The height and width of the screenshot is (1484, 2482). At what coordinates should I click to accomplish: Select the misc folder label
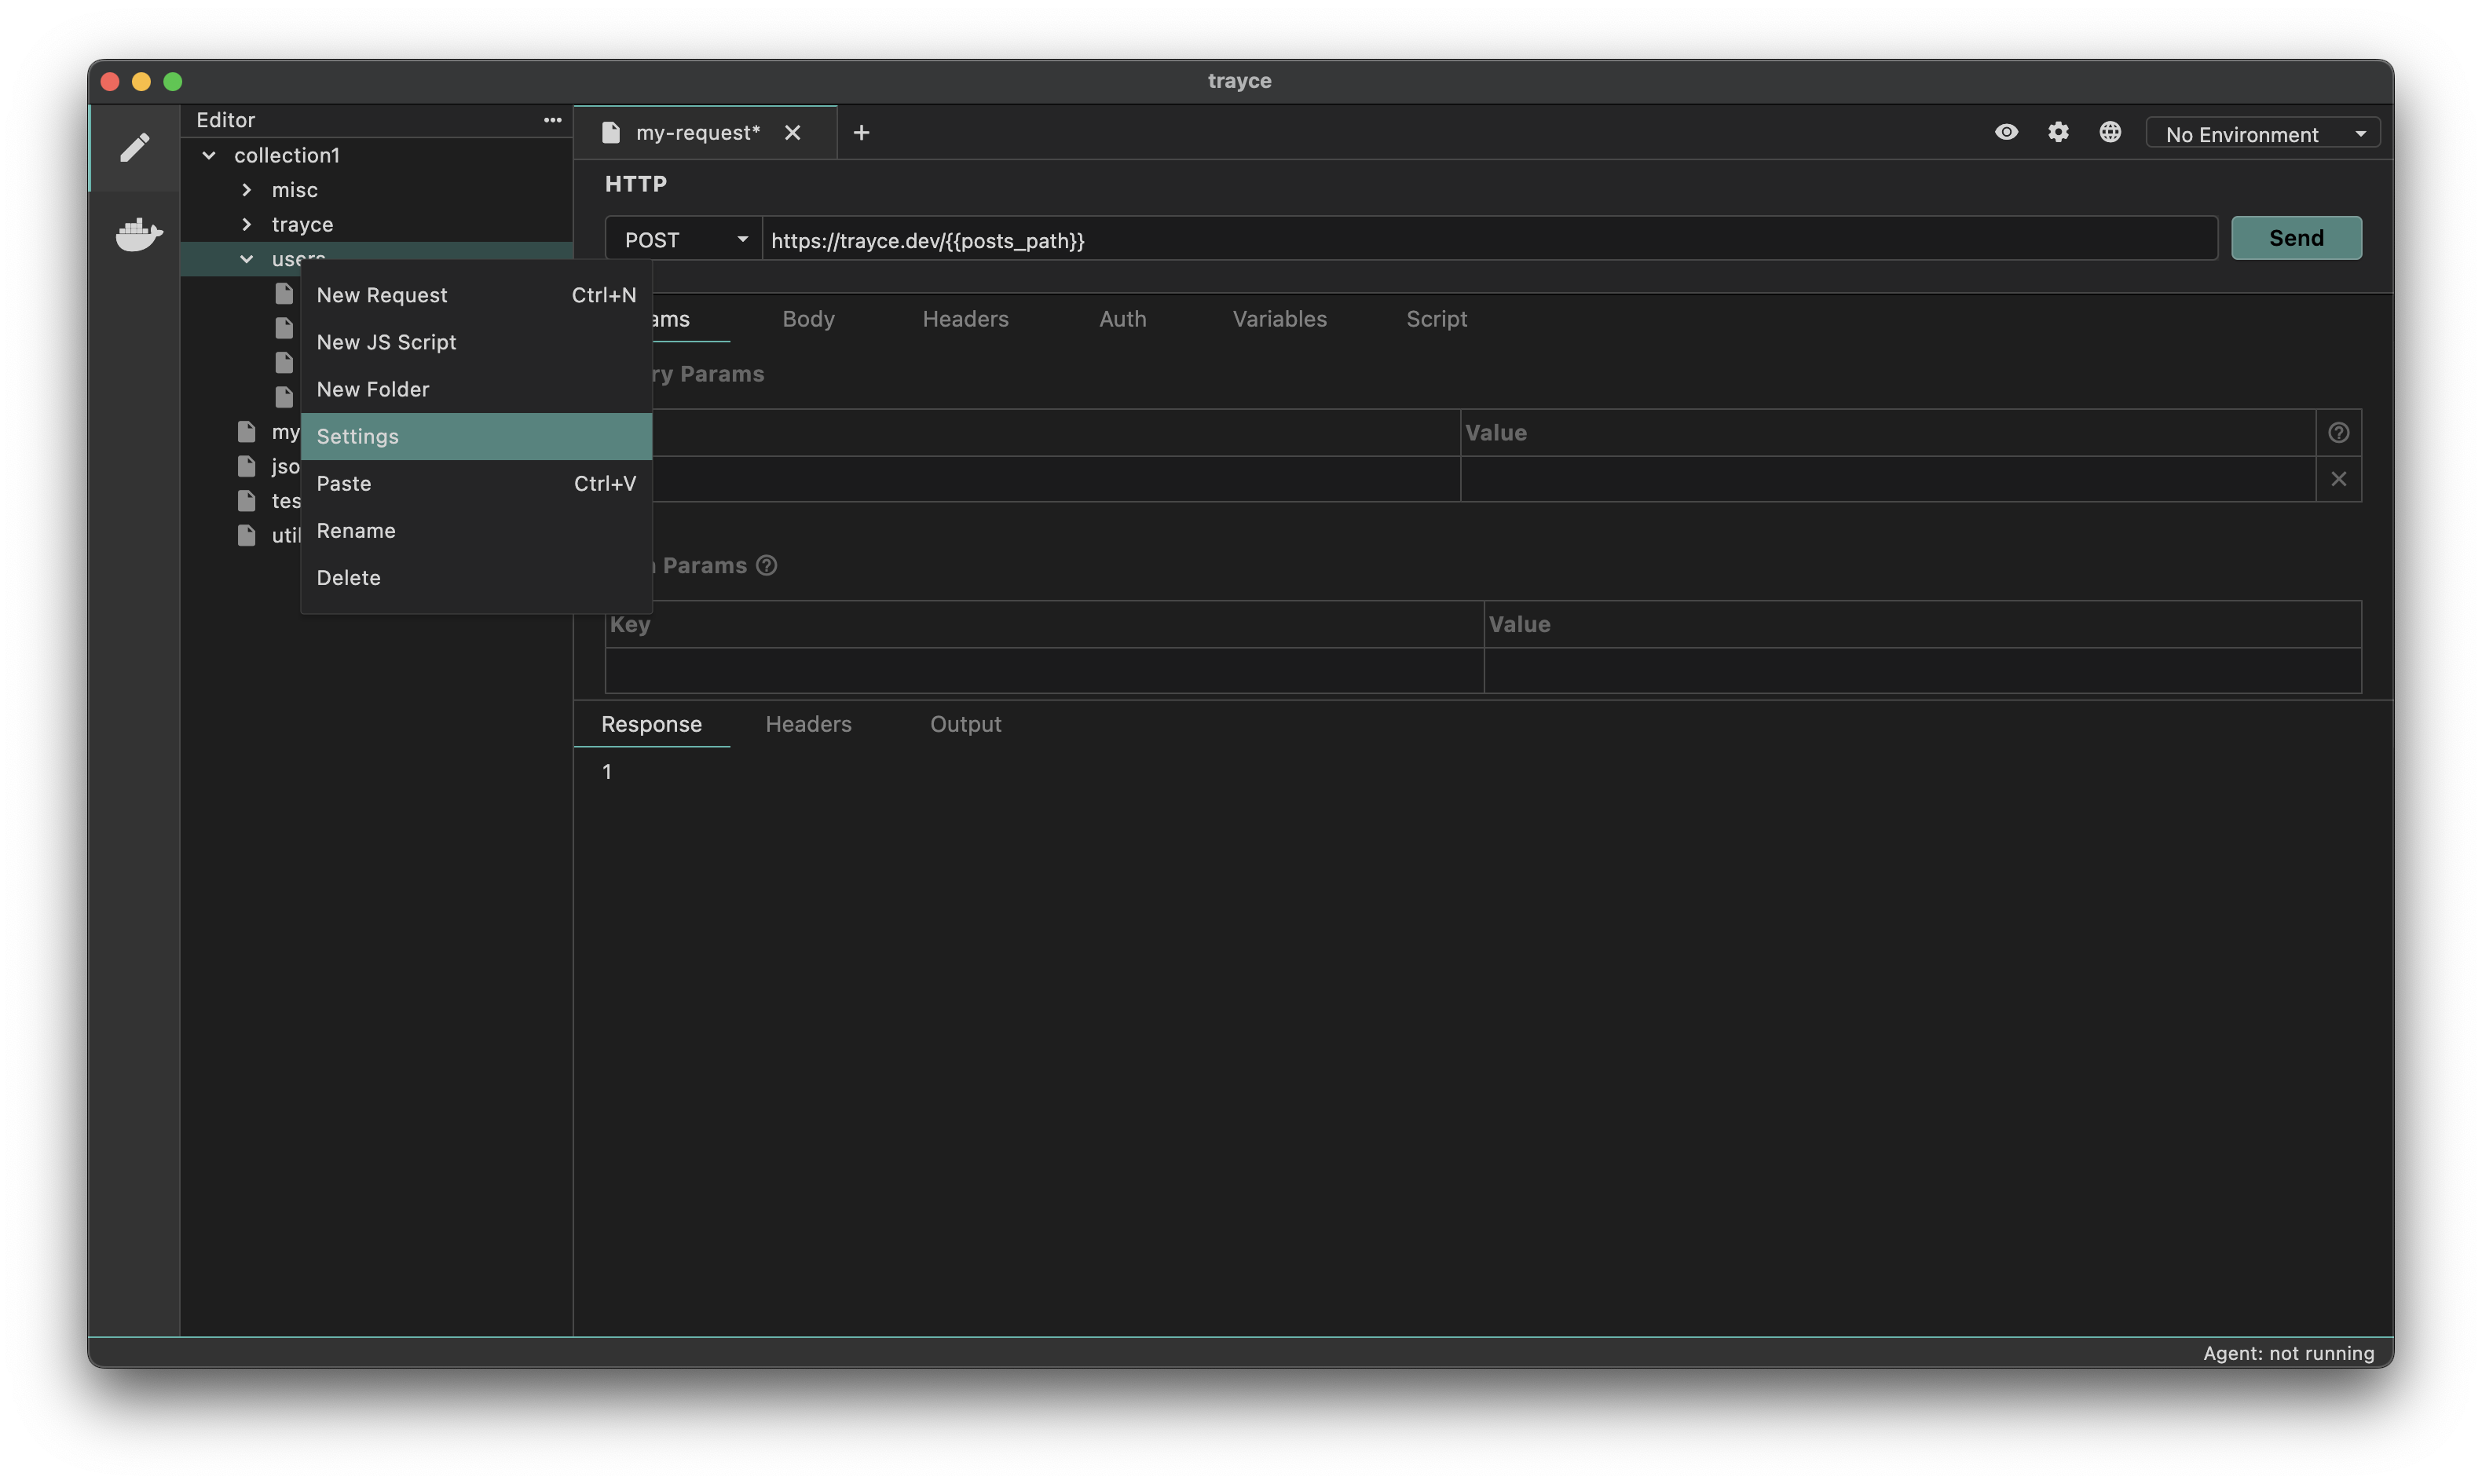coord(294,190)
